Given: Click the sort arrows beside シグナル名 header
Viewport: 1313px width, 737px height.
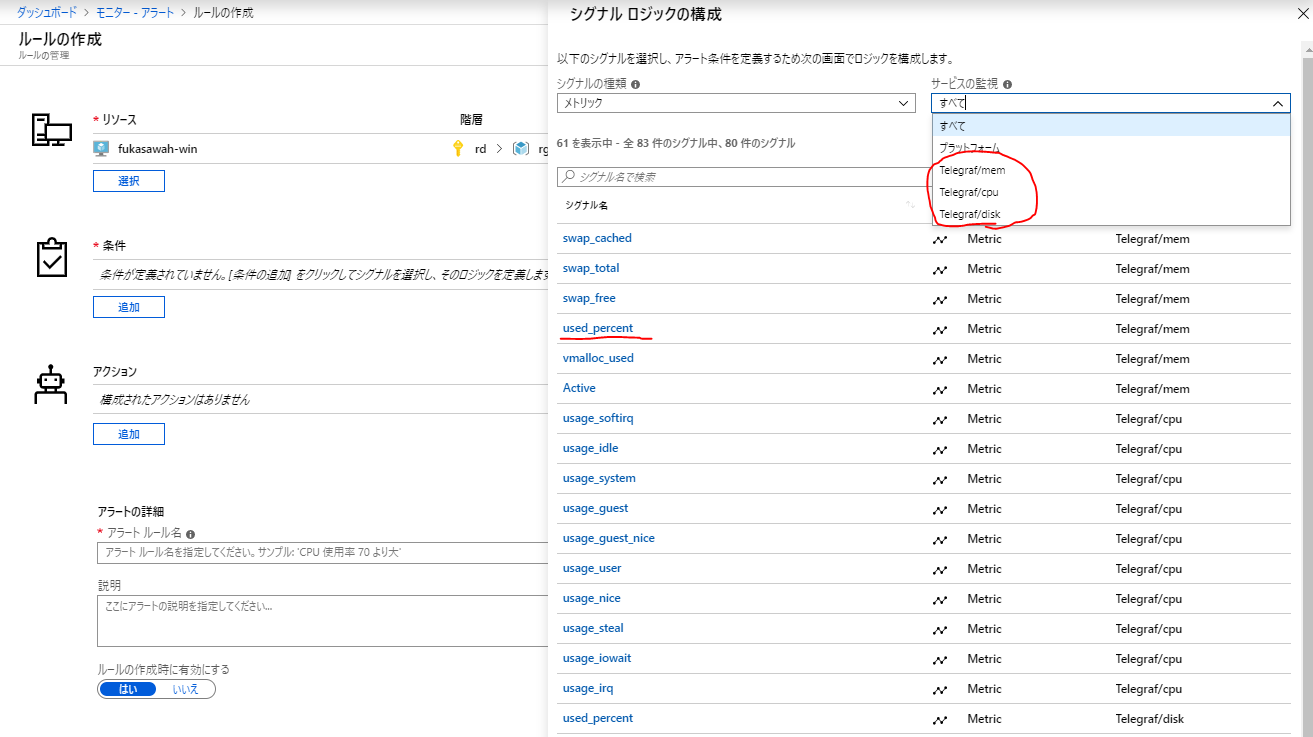Looking at the screenshot, I should [x=910, y=205].
